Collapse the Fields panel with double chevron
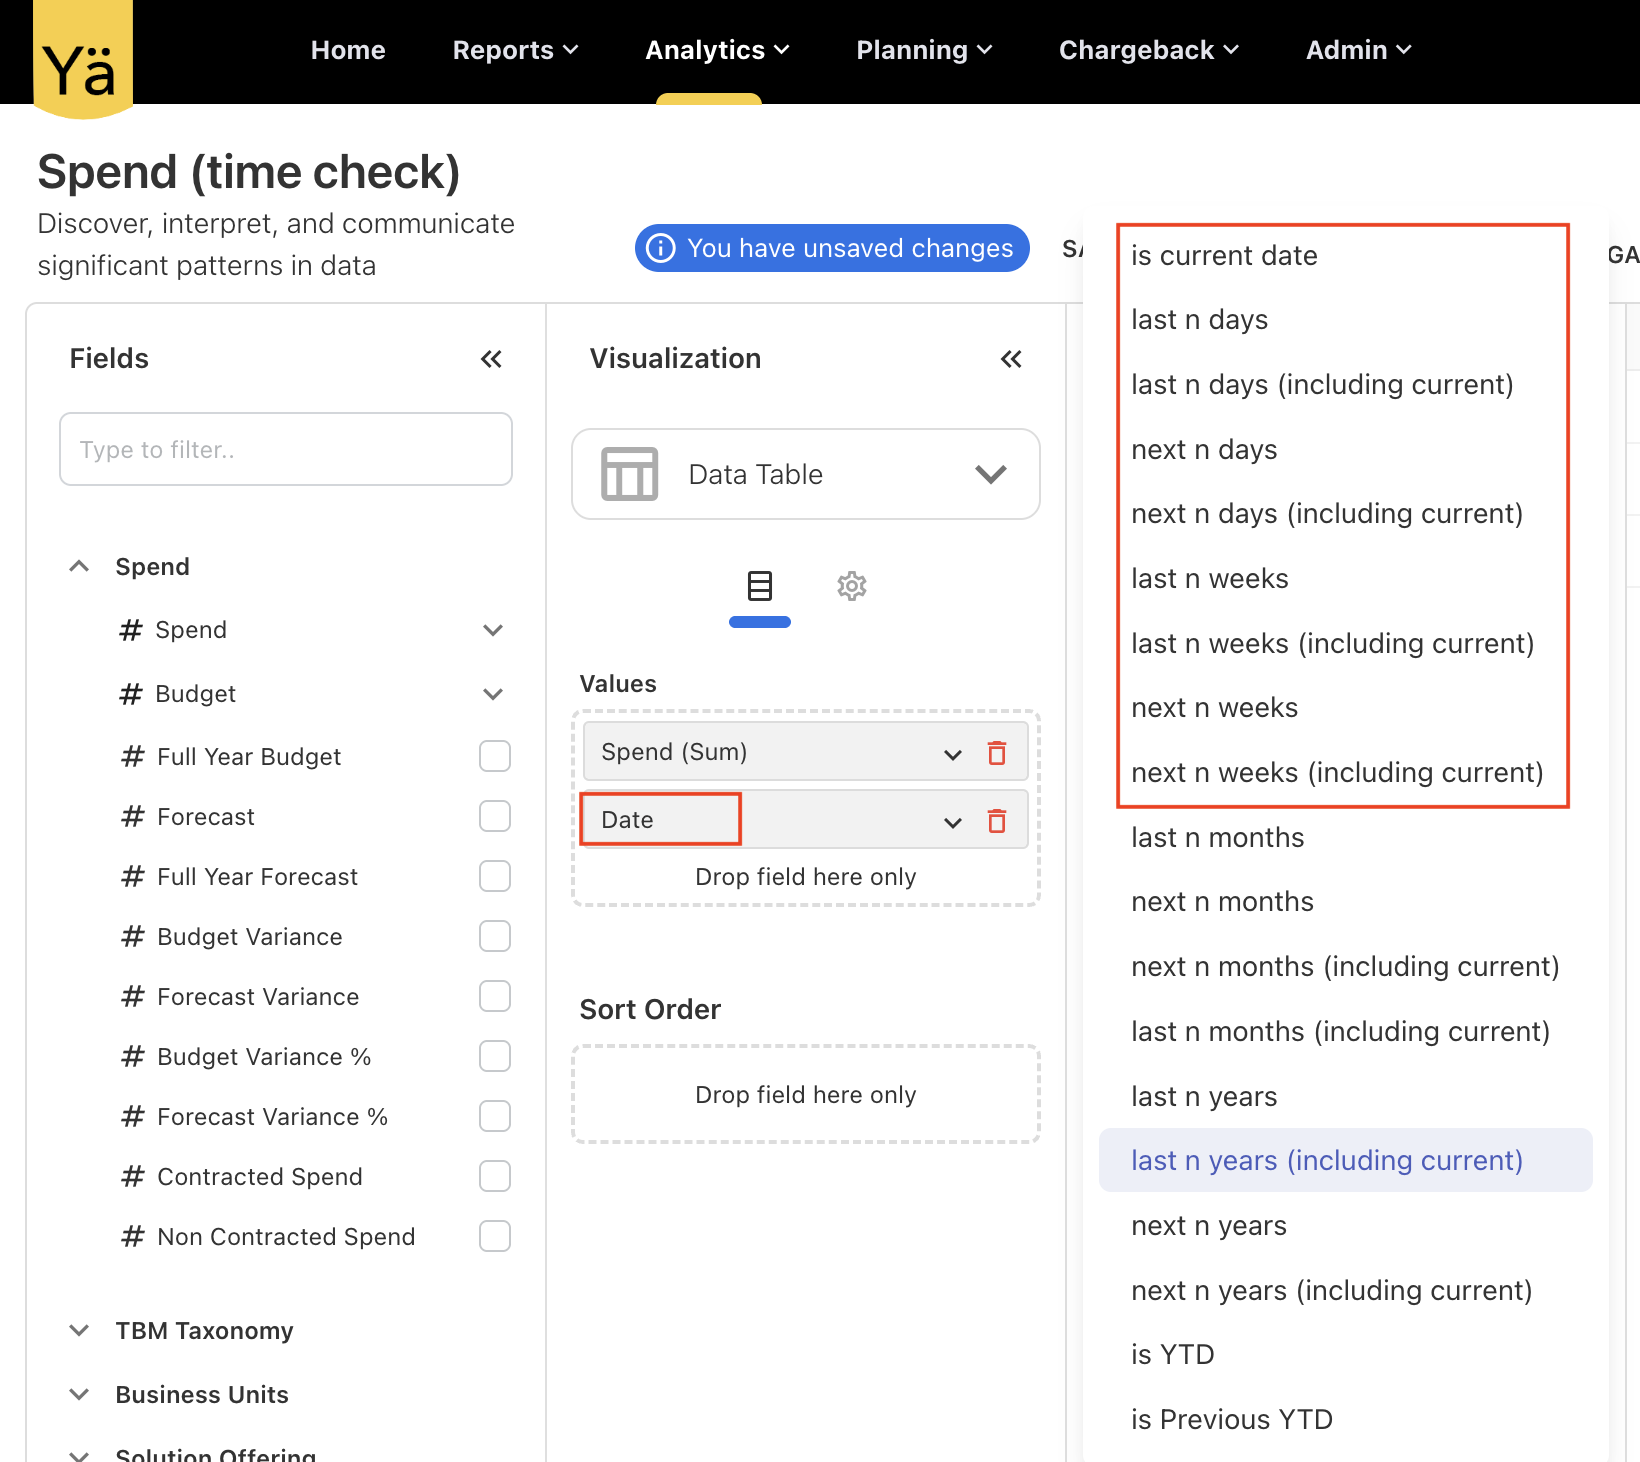The height and width of the screenshot is (1462, 1640). coord(491,359)
